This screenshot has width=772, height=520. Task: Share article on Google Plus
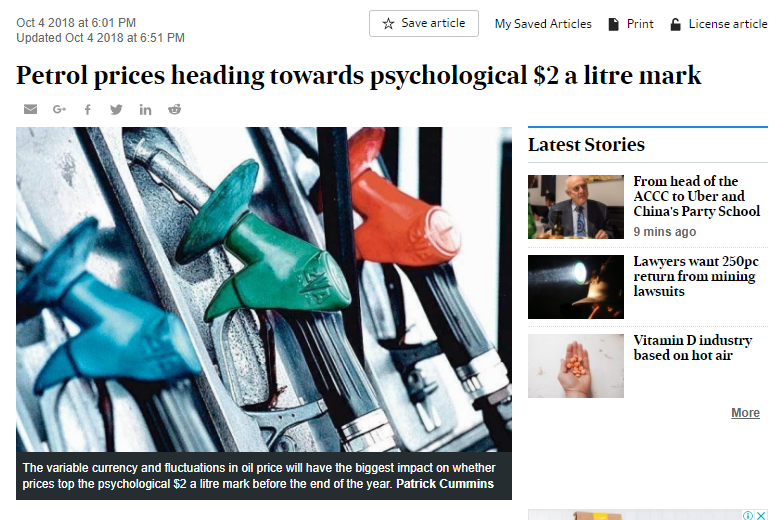59,109
